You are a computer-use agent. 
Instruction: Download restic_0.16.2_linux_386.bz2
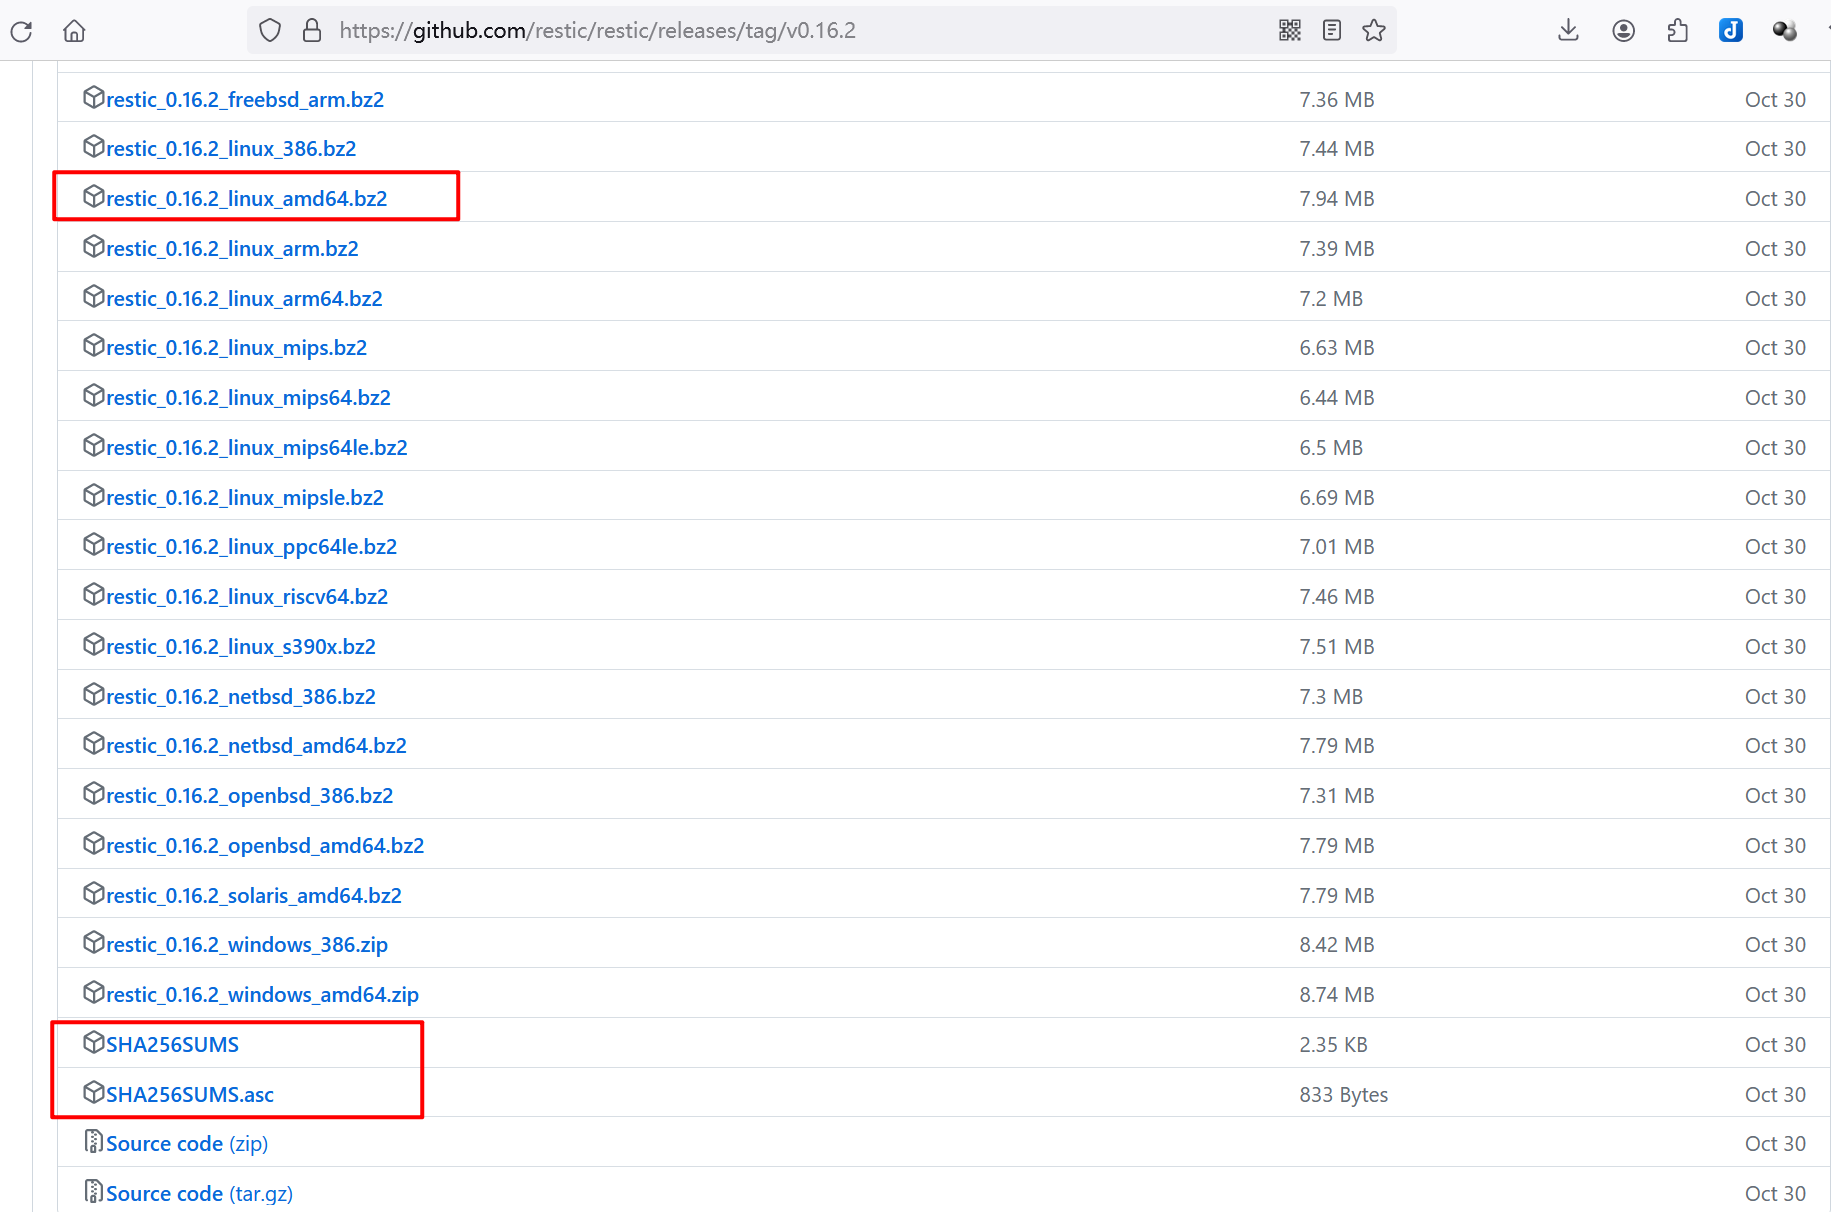[x=231, y=149]
